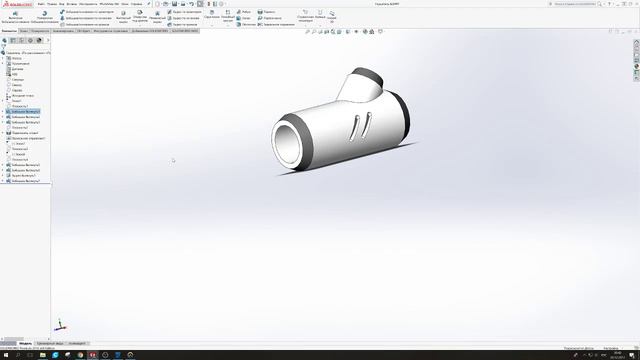Open File Explorer from taskbar

pos(42,355)
